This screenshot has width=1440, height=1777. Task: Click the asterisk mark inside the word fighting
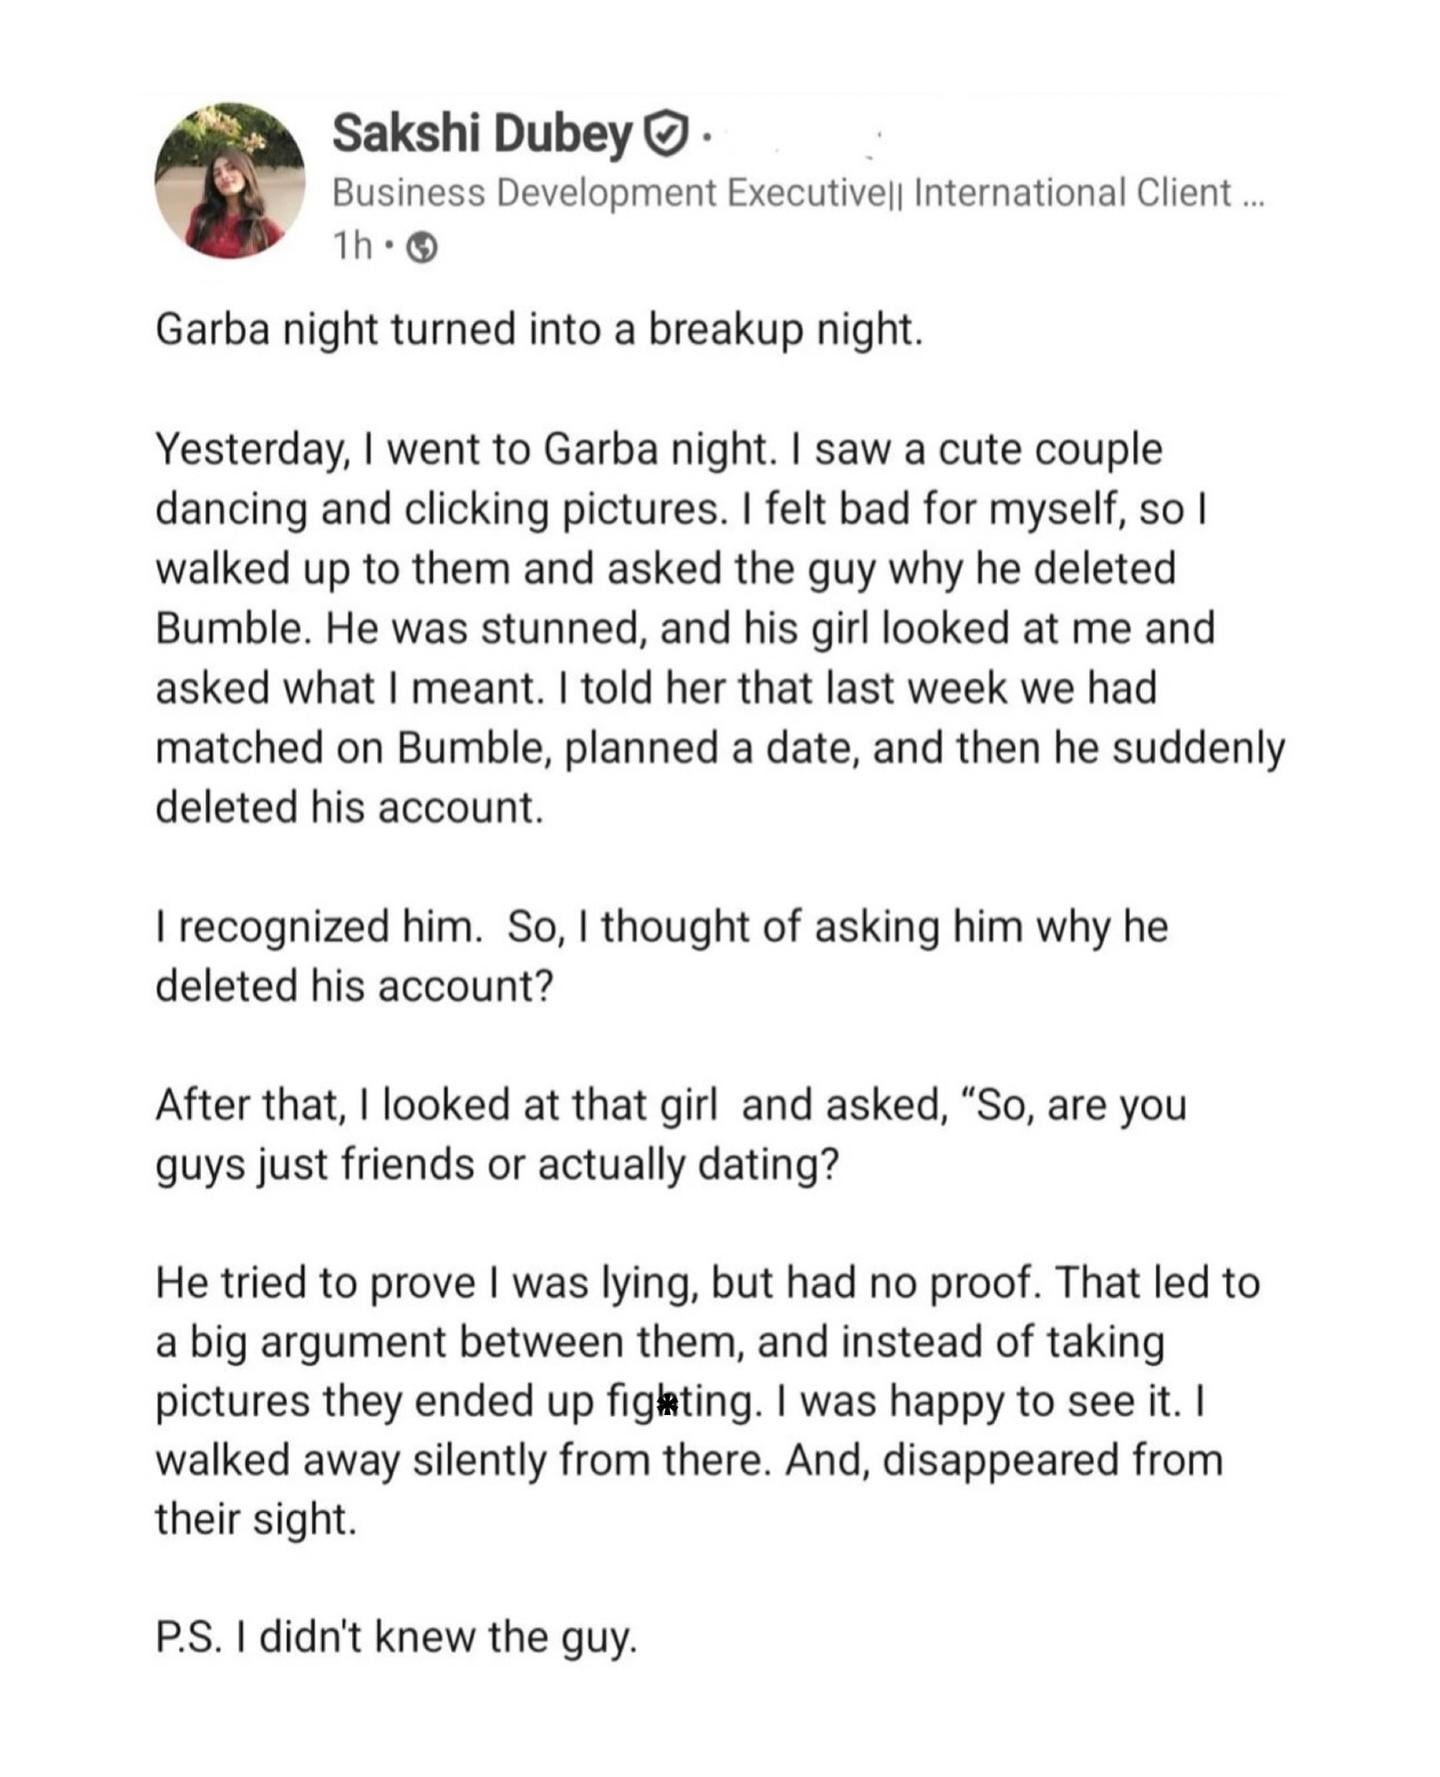tap(668, 1404)
